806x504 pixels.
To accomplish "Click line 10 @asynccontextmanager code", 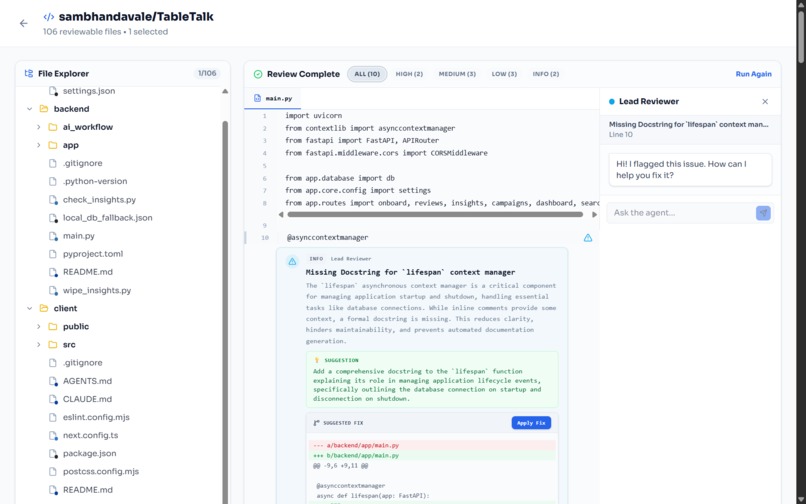I will pos(327,238).
